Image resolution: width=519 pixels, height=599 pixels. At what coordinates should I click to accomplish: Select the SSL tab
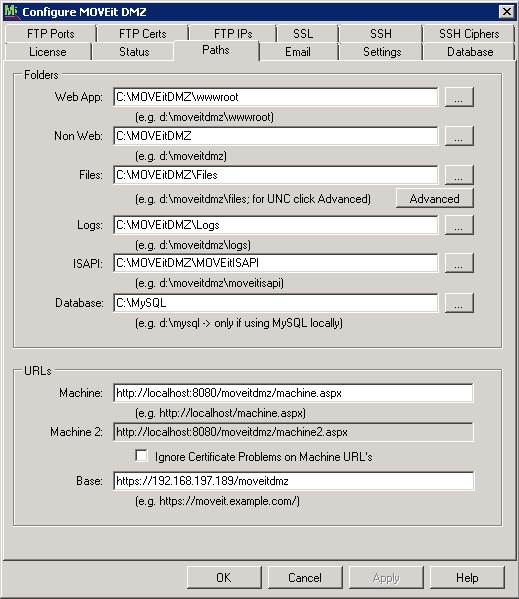[303, 34]
